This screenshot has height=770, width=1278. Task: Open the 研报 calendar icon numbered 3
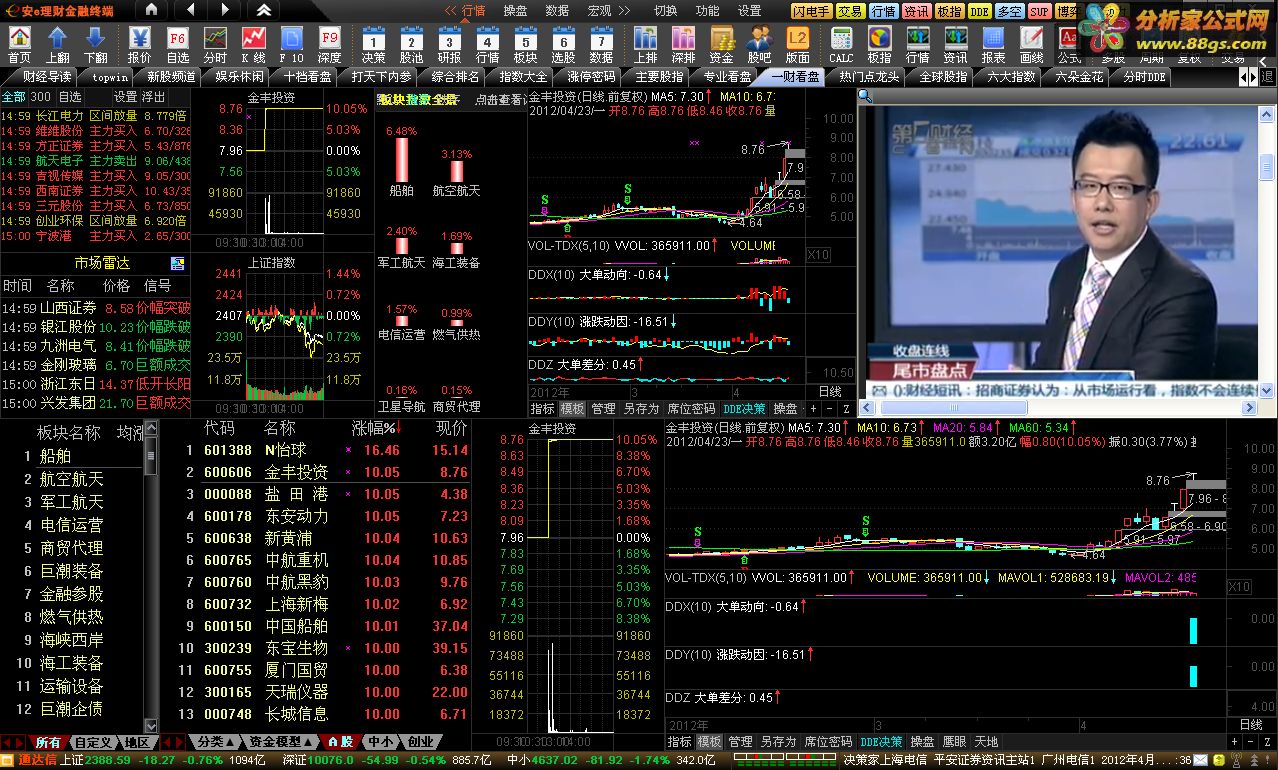point(449,45)
